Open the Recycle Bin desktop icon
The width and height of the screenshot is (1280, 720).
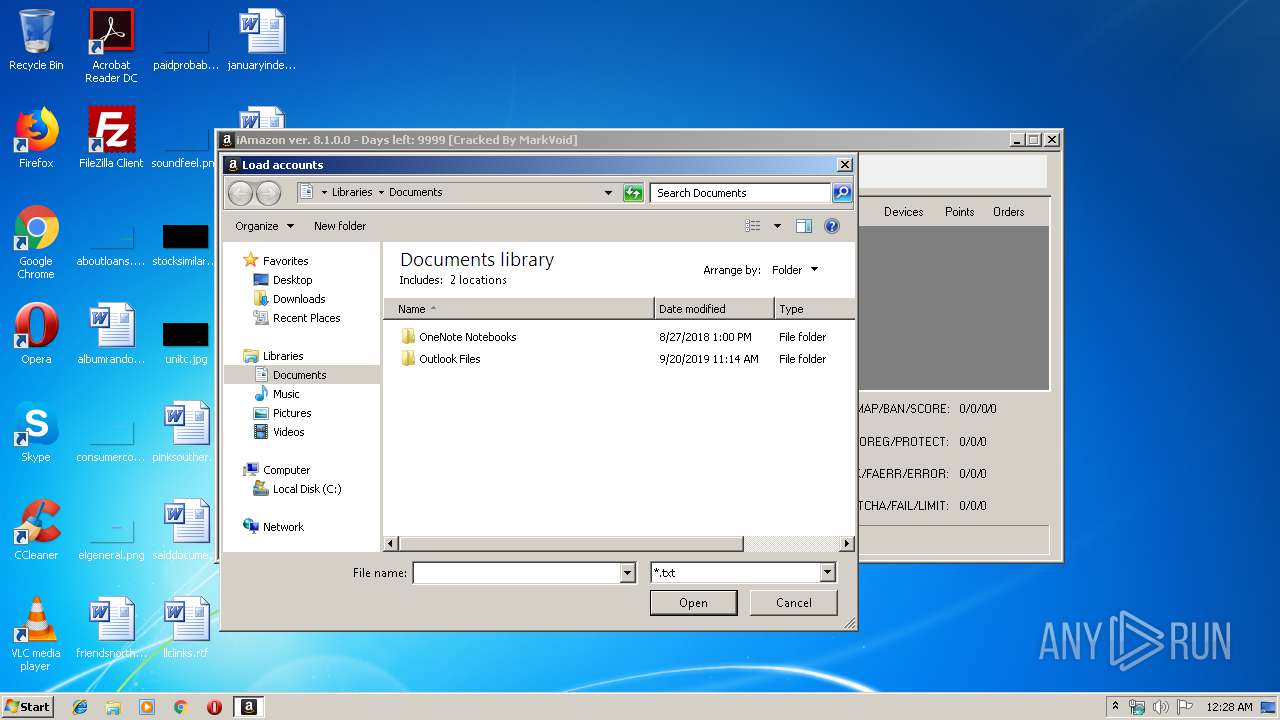[36, 40]
